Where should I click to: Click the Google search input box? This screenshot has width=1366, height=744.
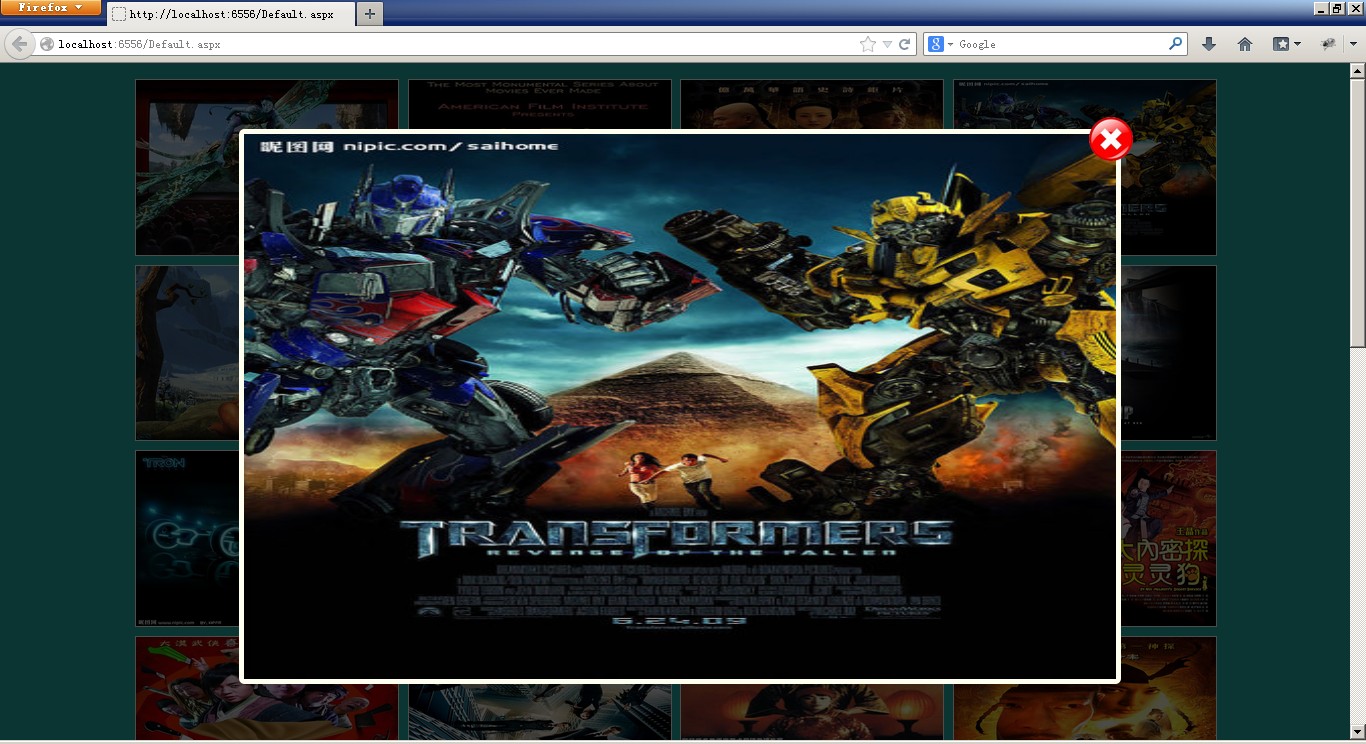[x=1061, y=44]
